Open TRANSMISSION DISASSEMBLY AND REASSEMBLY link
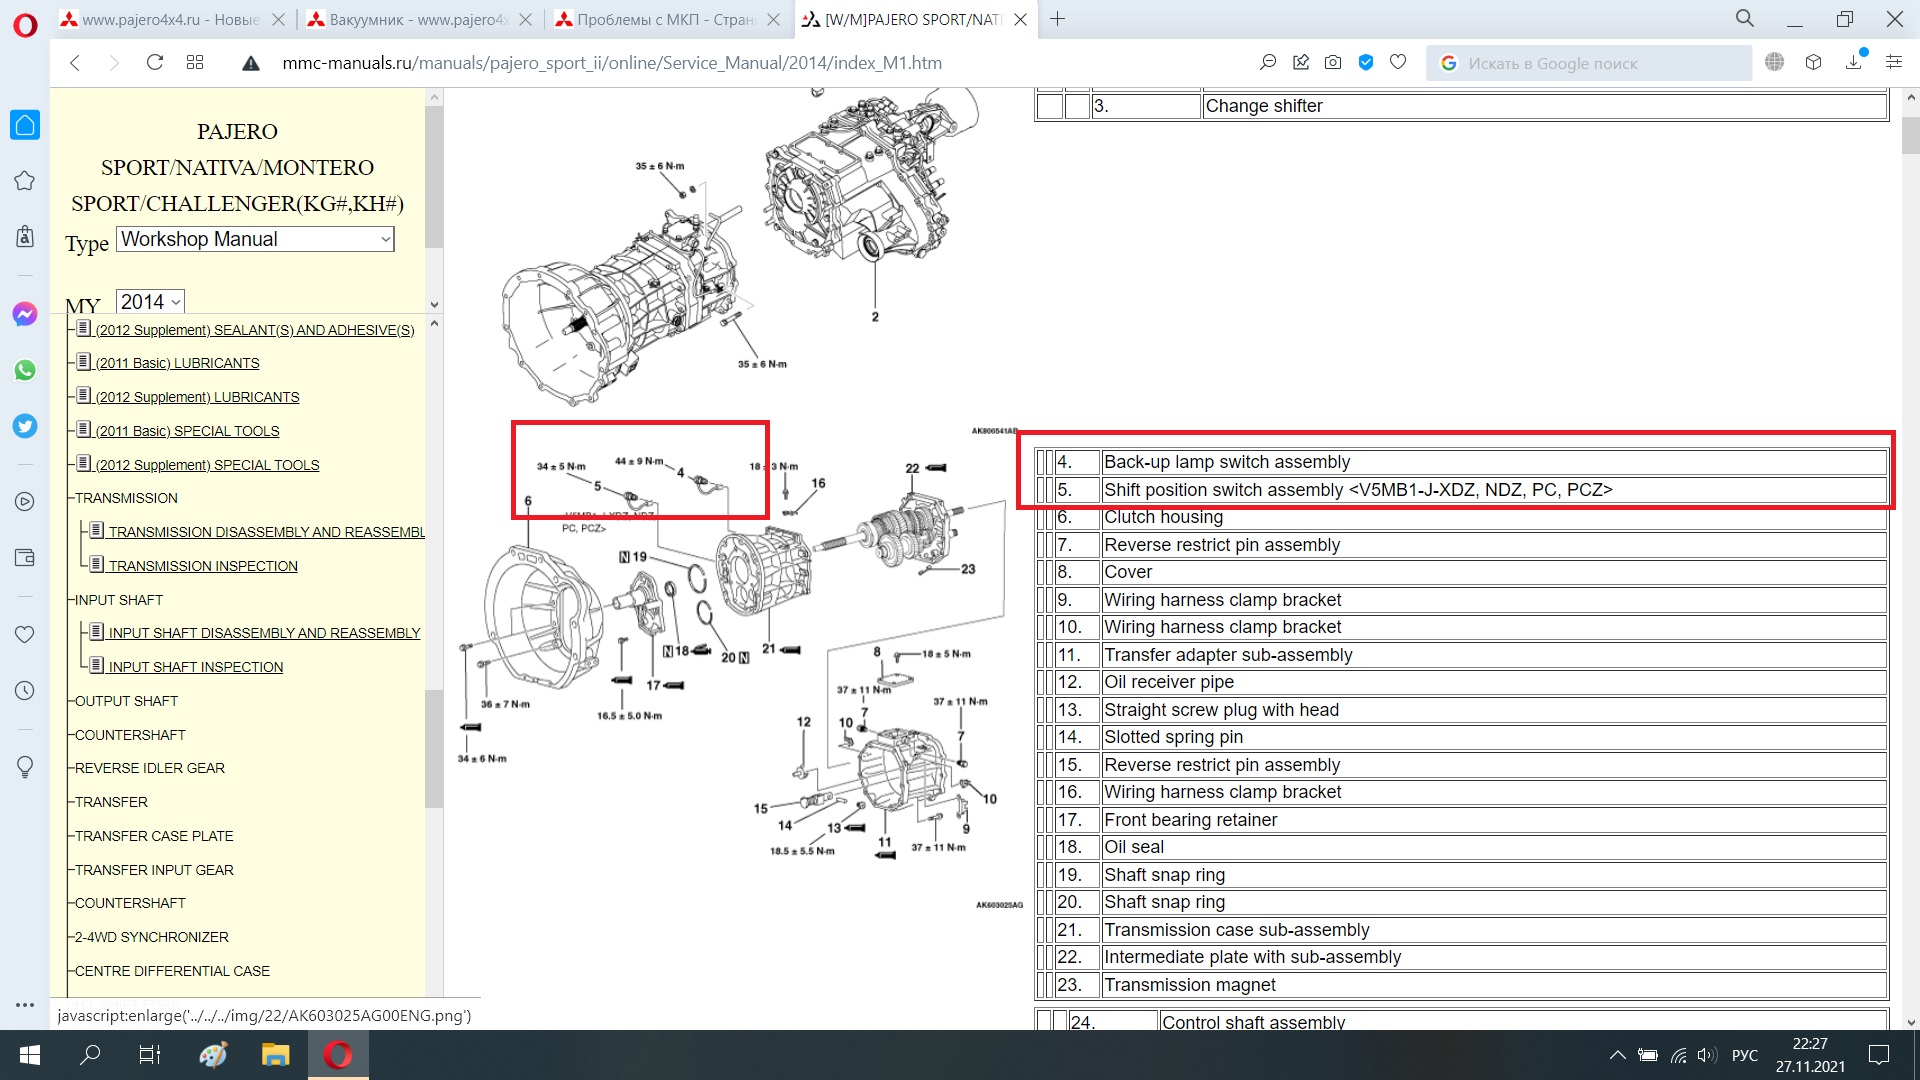The image size is (1920, 1080). click(266, 532)
